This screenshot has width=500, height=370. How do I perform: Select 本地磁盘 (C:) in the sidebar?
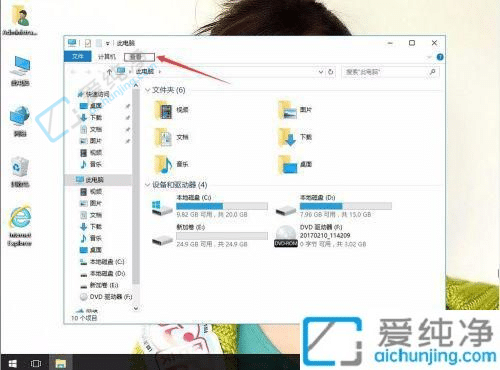[x=102, y=262]
